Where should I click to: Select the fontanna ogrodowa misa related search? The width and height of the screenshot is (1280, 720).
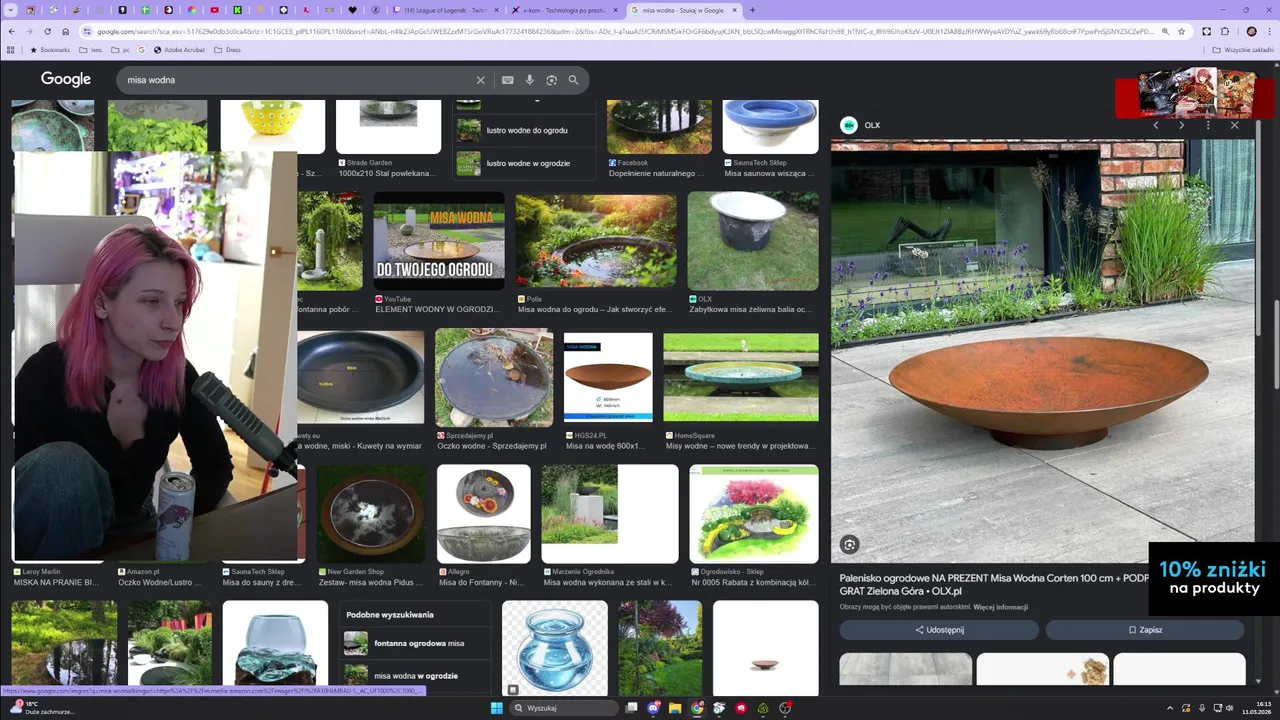(416, 643)
